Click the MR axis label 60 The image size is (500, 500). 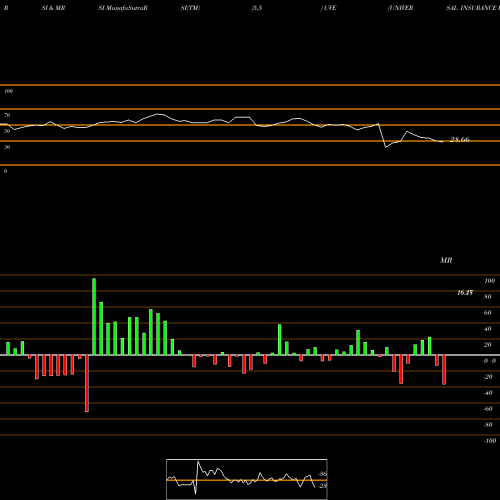point(488,313)
